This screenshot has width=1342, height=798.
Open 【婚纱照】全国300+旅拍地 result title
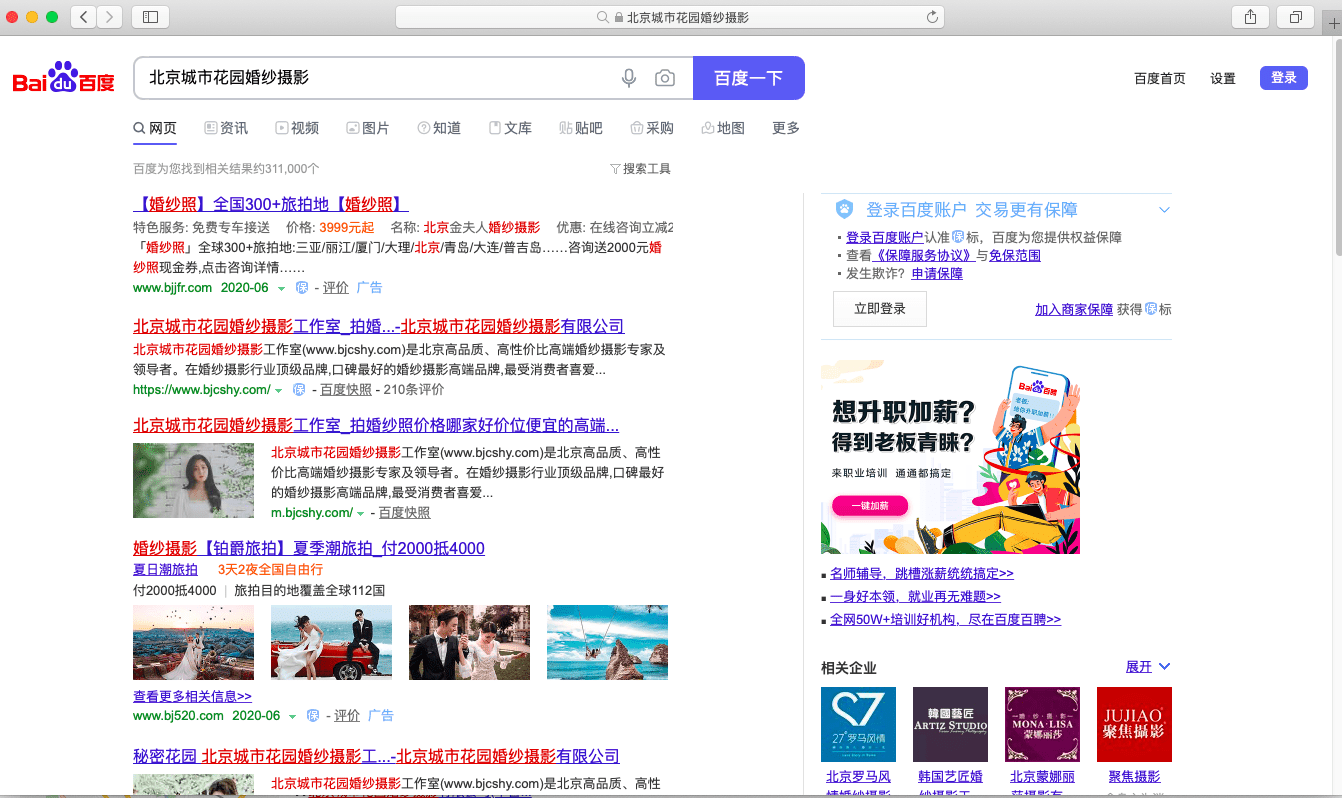(x=271, y=204)
